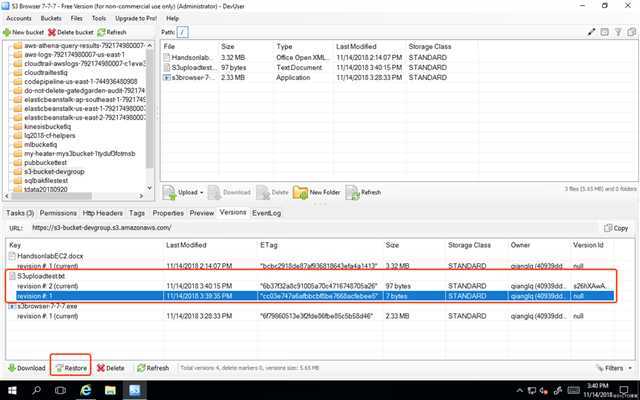The image size is (640, 400).
Task: Open Windows taskbar search
Action: (36, 390)
